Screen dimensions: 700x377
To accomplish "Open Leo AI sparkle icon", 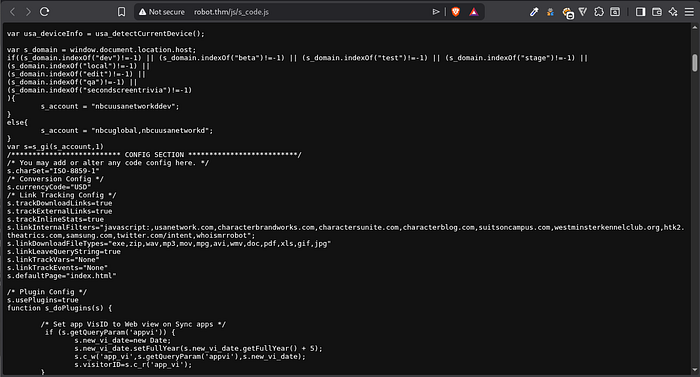I will coord(673,12).
